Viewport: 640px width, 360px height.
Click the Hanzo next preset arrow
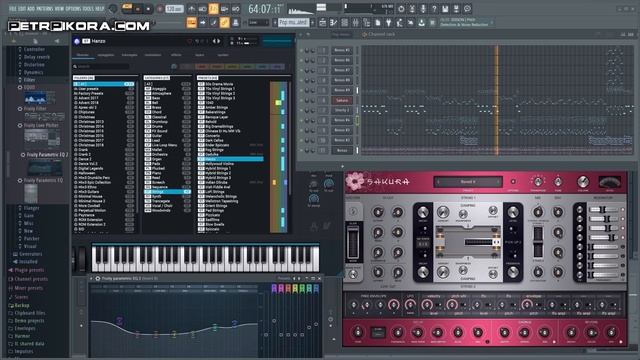(219, 41)
